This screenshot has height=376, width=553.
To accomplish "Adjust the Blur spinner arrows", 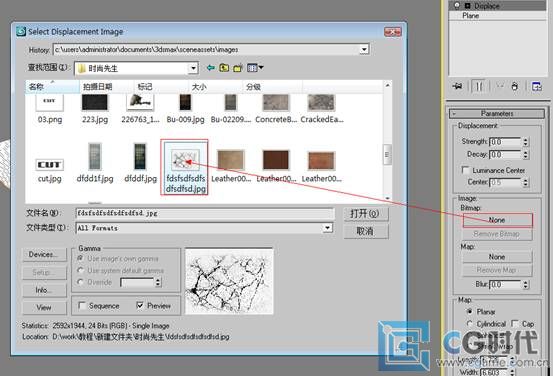I will pyautogui.click(x=525, y=284).
